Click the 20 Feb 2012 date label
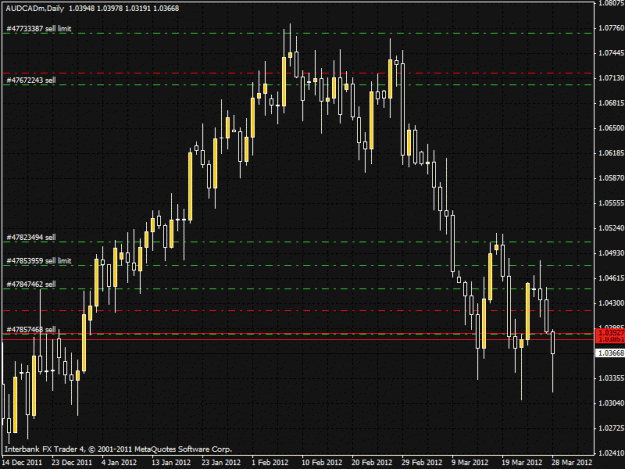Screen dimensions: 625x469 (371, 462)
